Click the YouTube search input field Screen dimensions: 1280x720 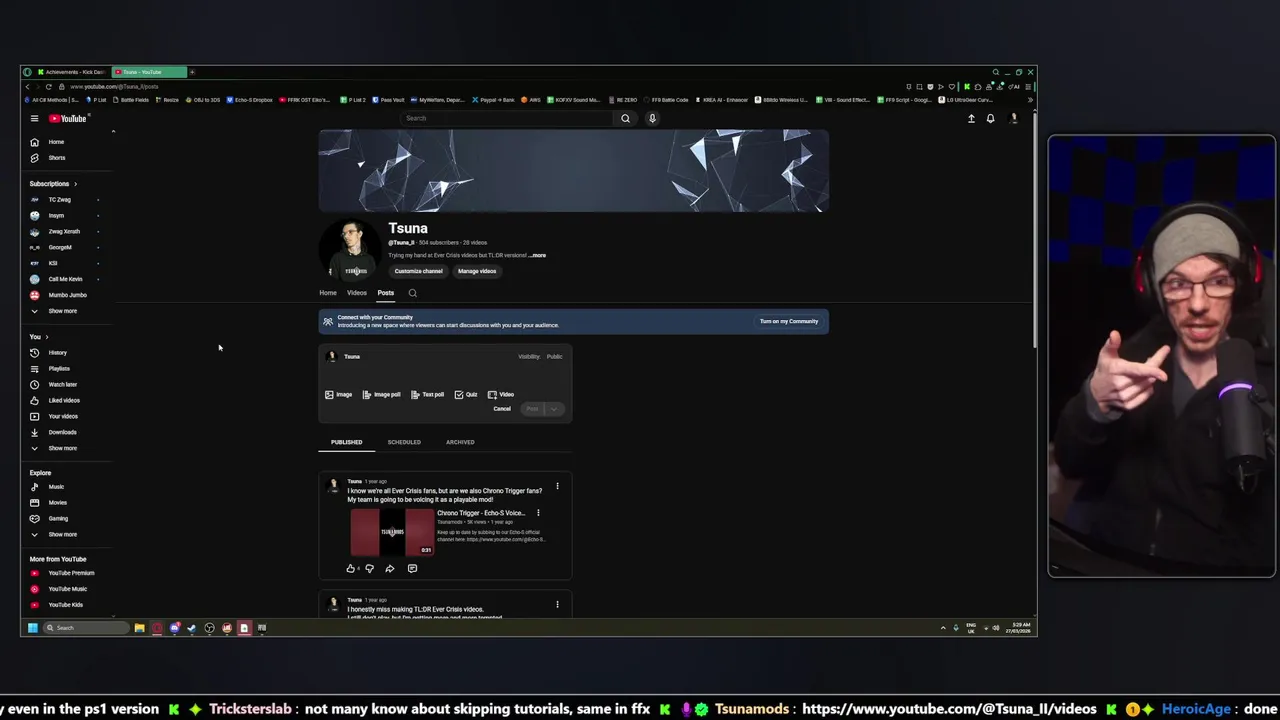pos(505,118)
